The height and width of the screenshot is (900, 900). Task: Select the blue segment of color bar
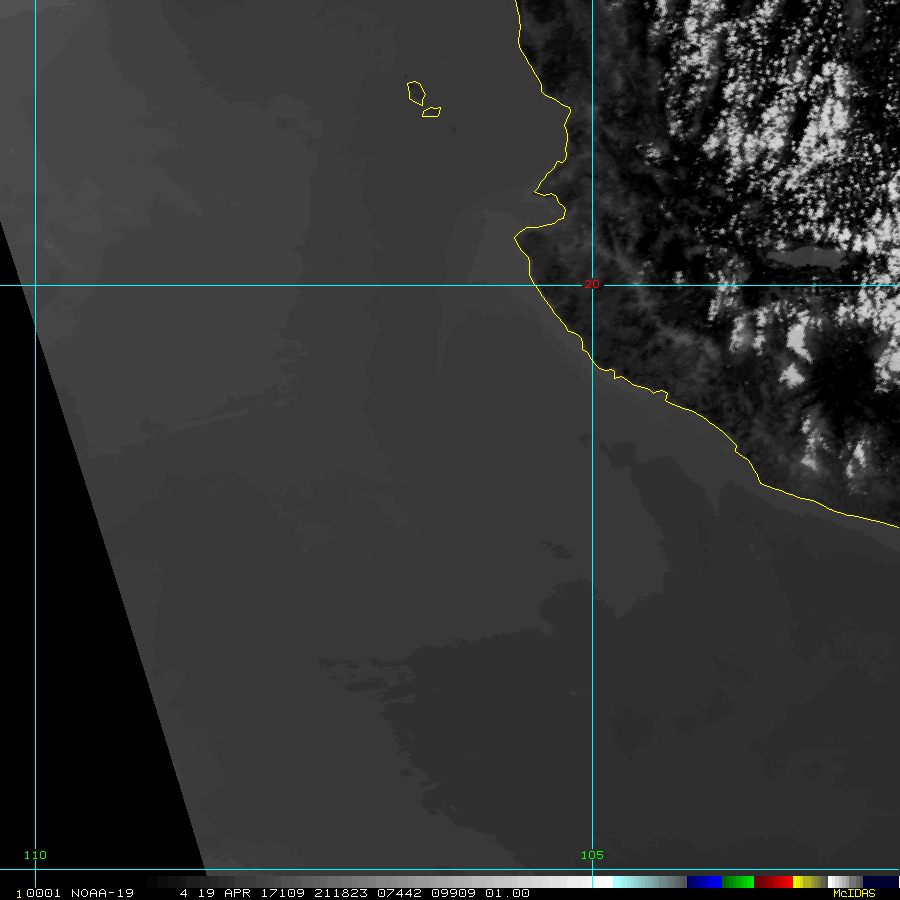point(704,882)
